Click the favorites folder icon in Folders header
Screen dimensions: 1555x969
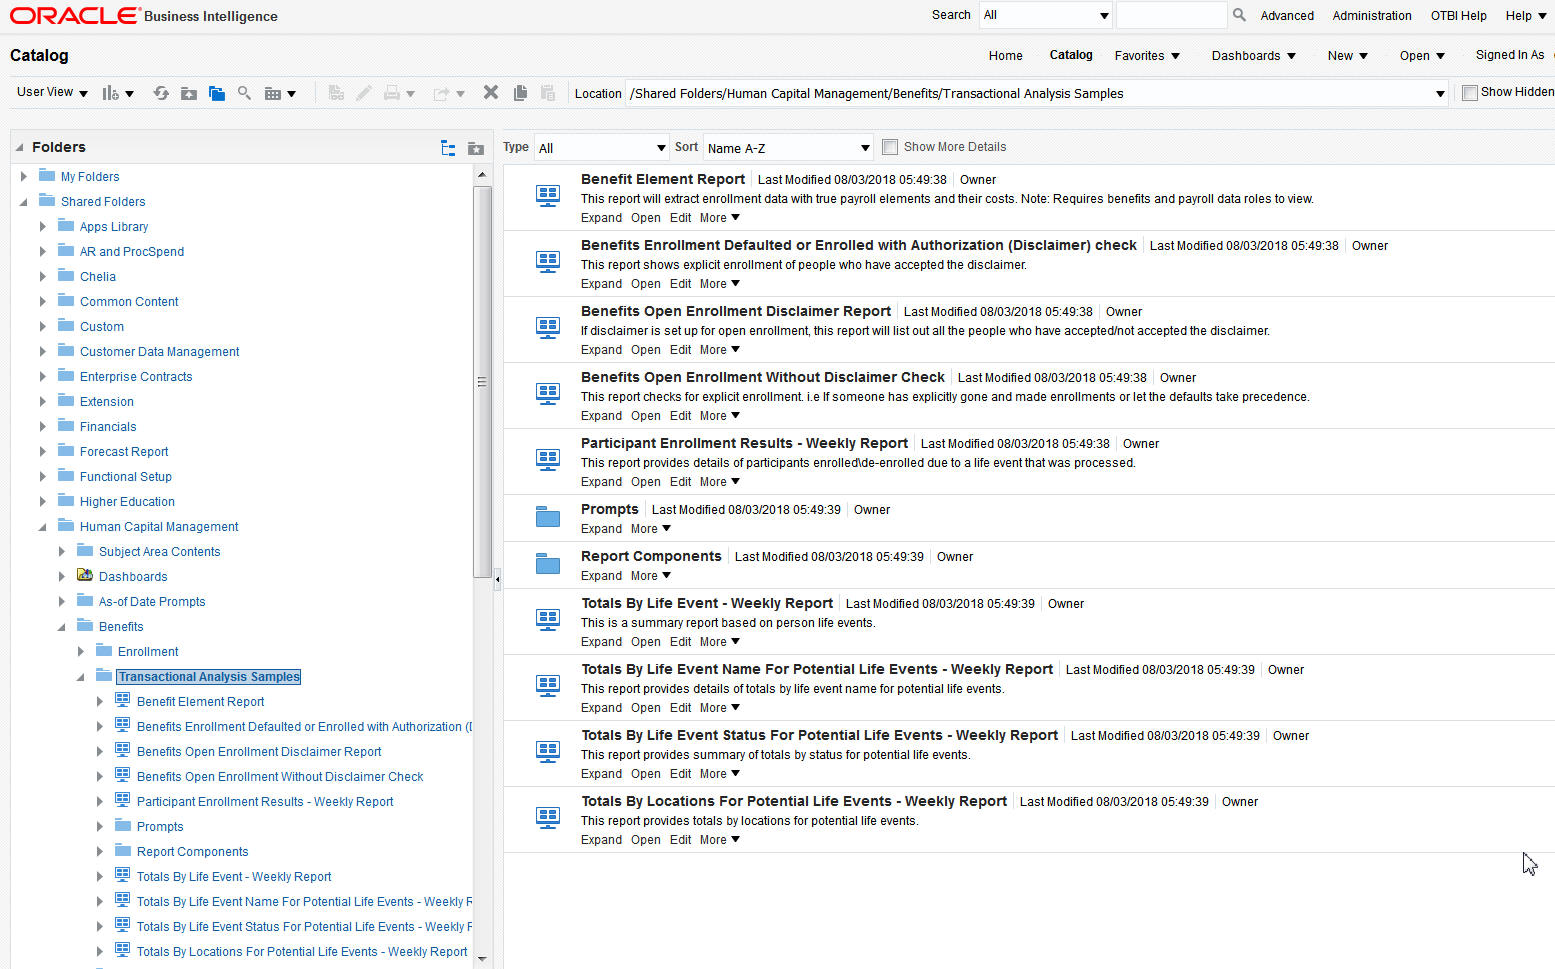pyautogui.click(x=476, y=148)
